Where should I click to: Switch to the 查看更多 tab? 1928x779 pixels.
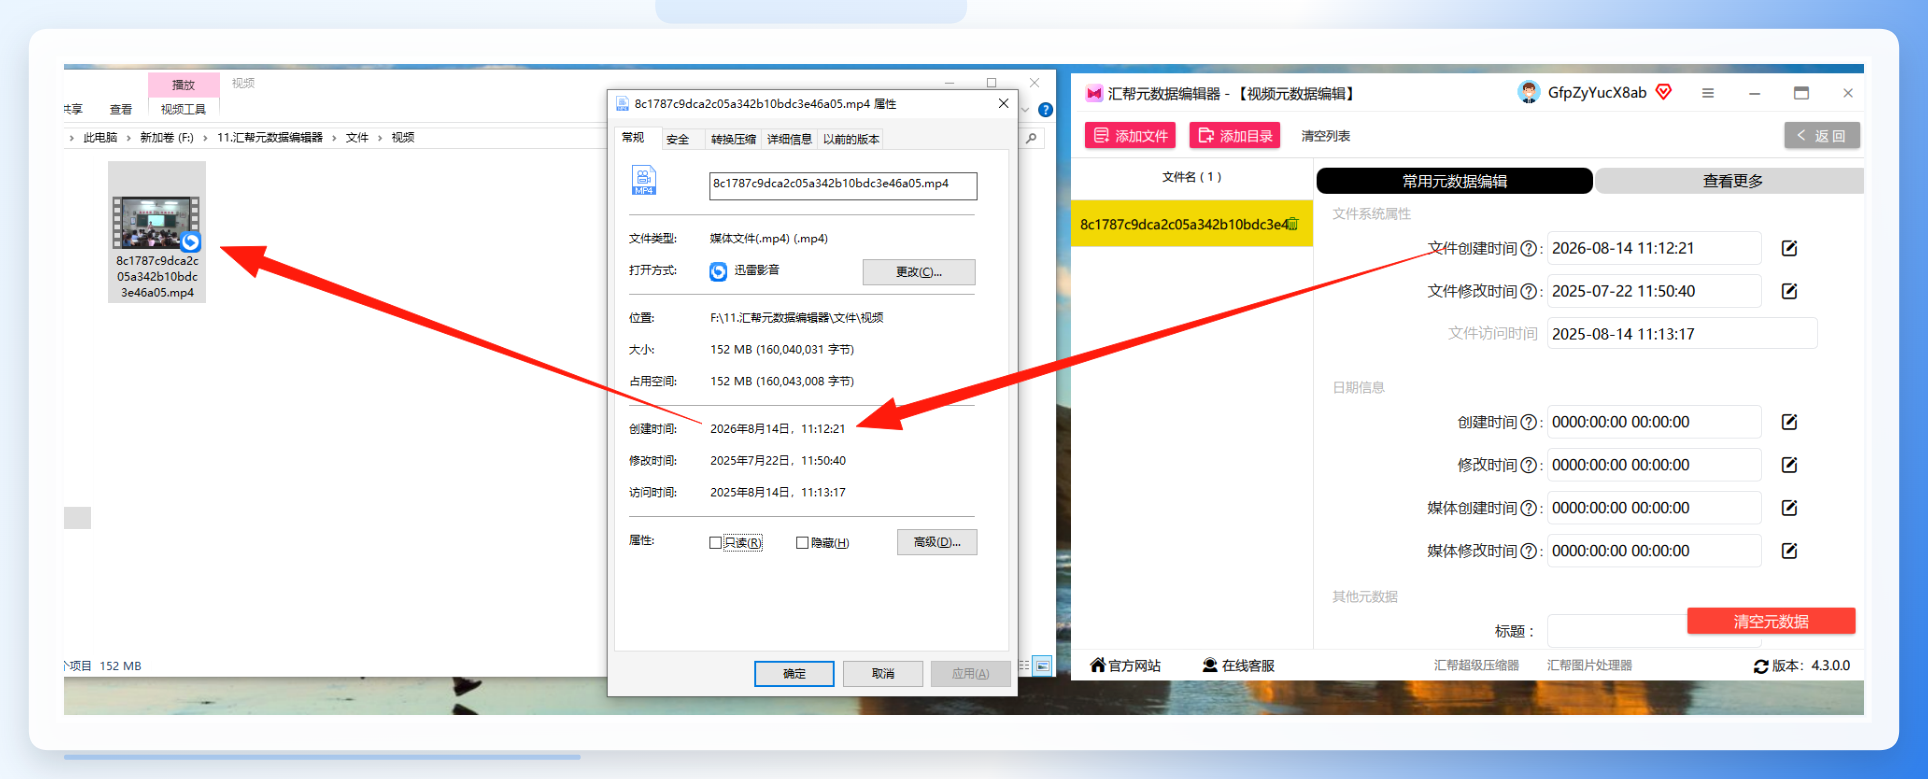coord(1732,181)
